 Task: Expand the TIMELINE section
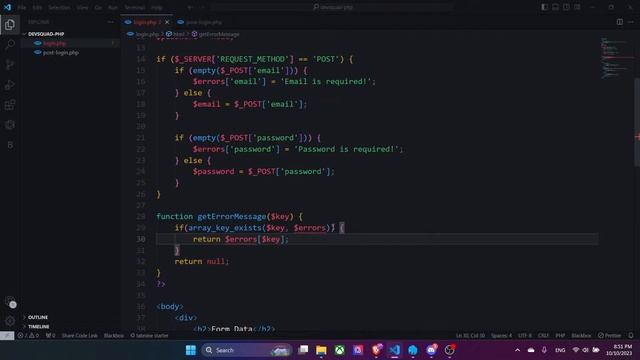38,327
